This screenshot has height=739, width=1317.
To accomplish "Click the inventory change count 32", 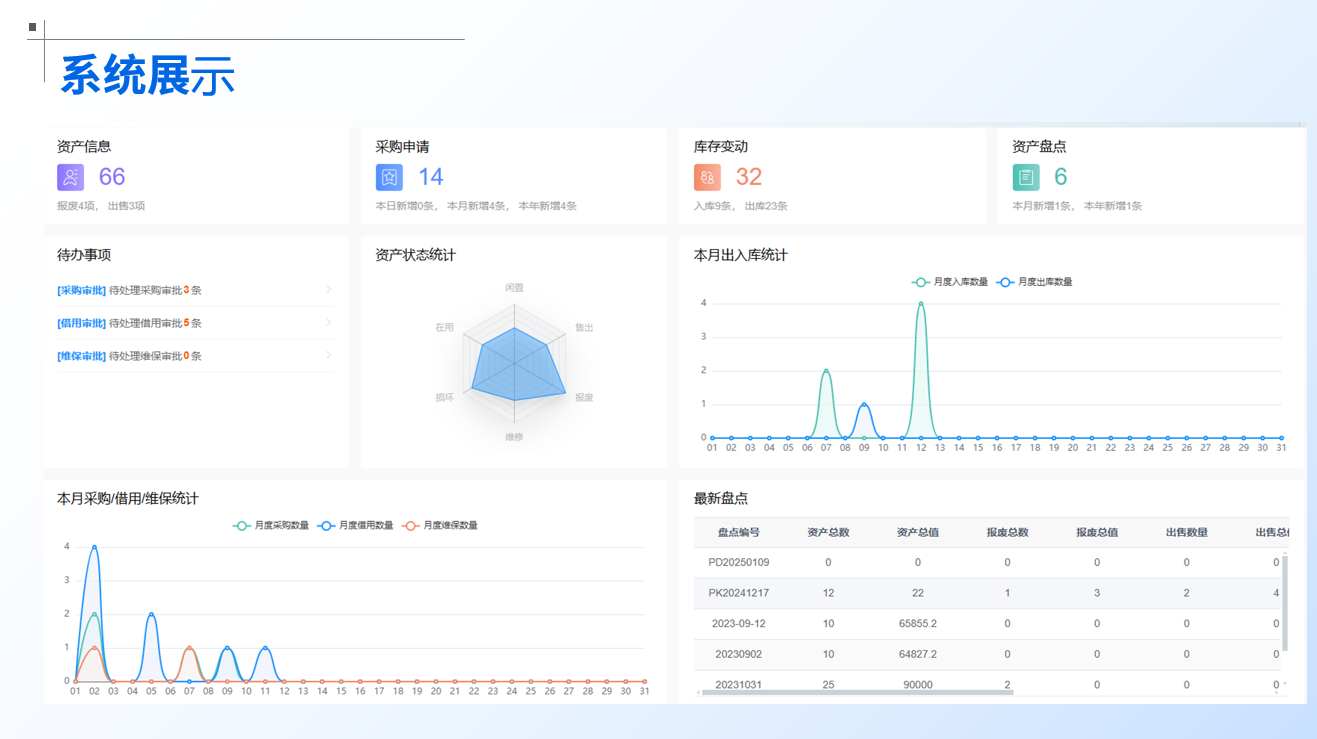I will pyautogui.click(x=749, y=177).
